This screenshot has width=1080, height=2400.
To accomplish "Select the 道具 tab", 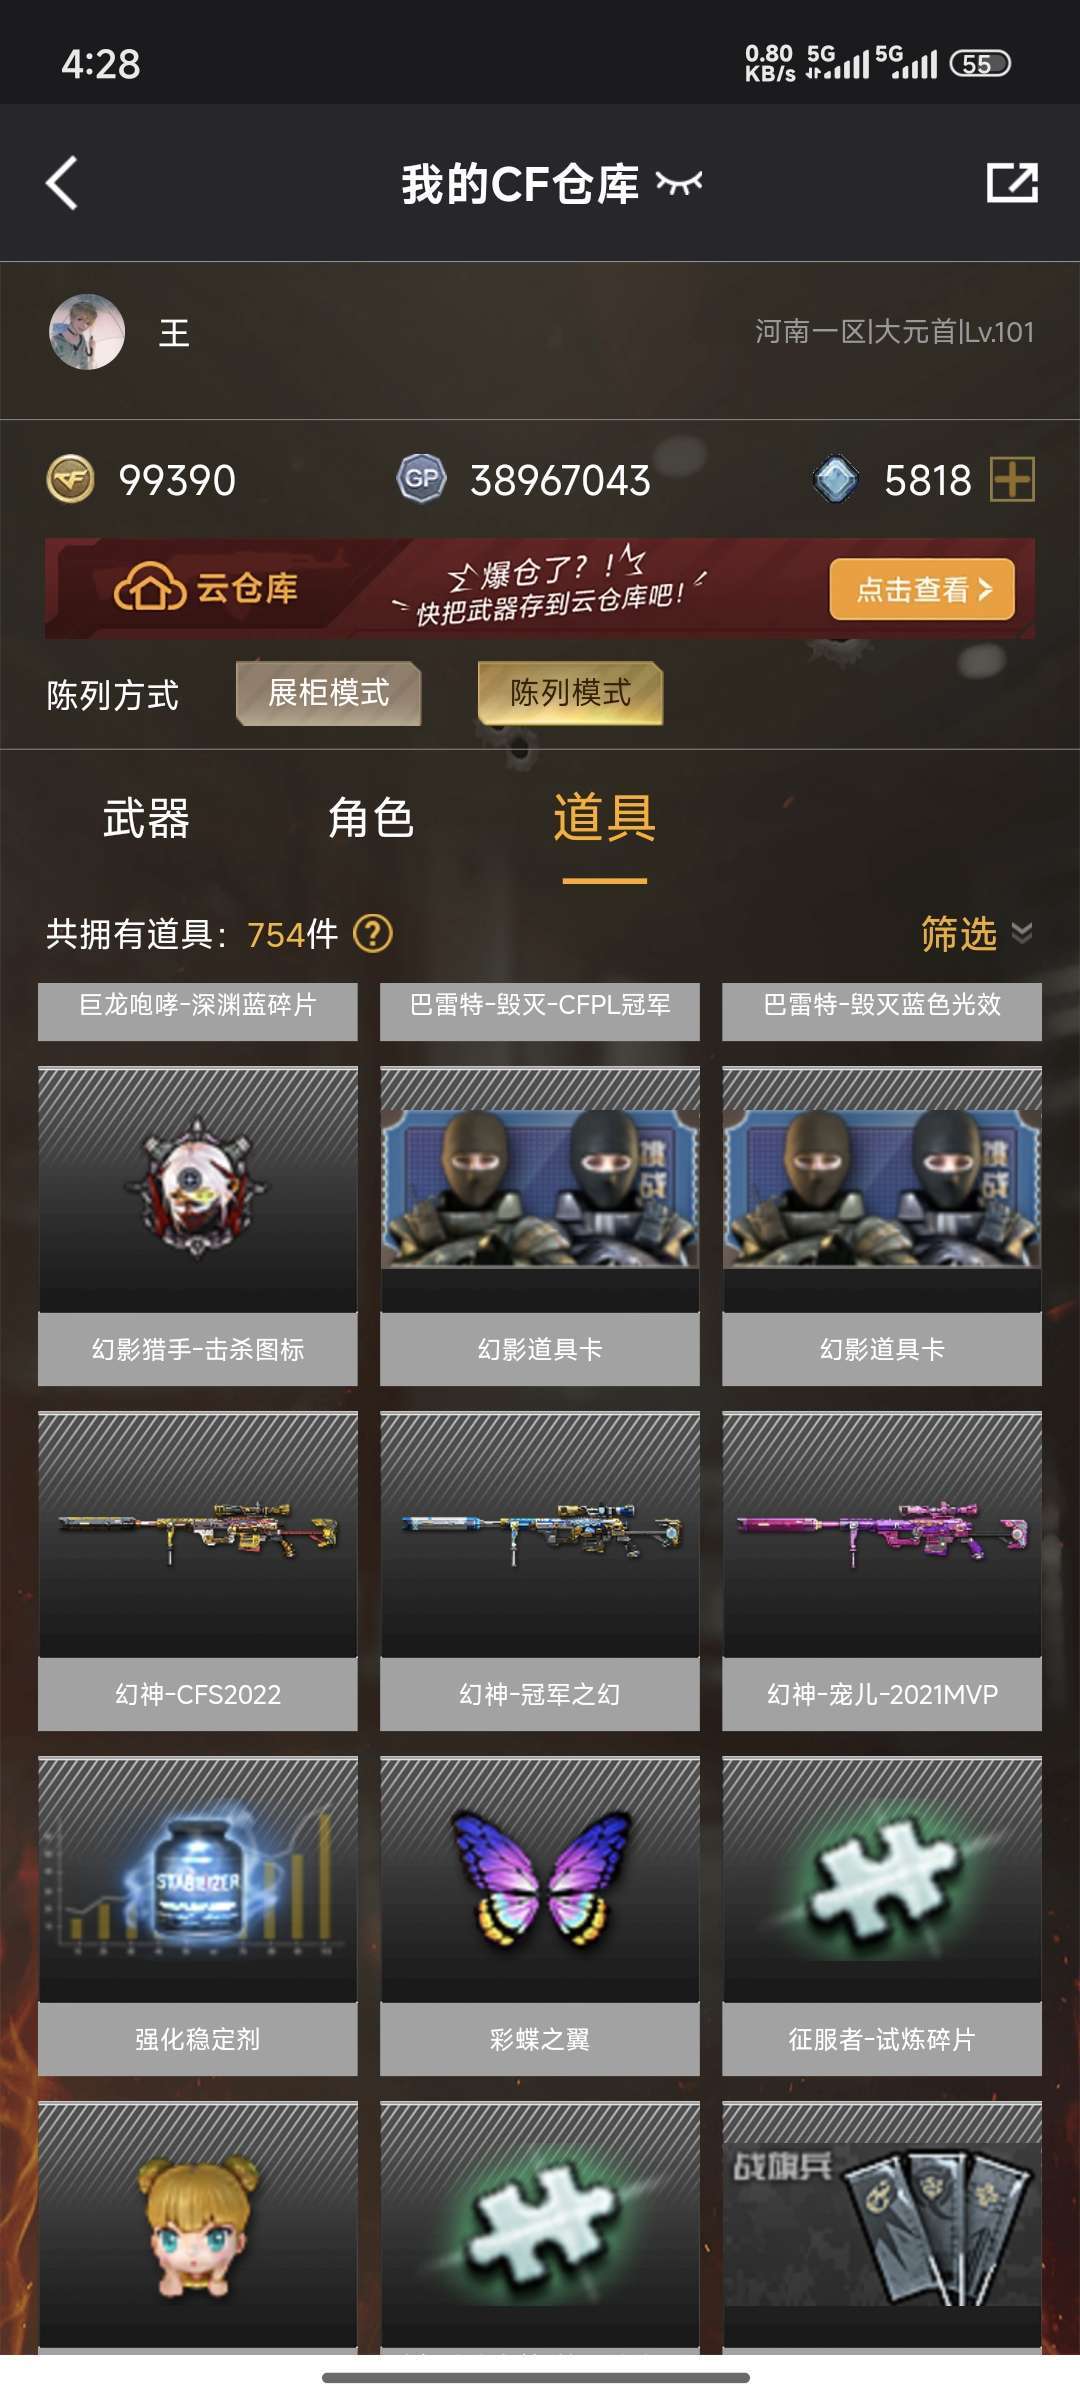I will pyautogui.click(x=604, y=818).
